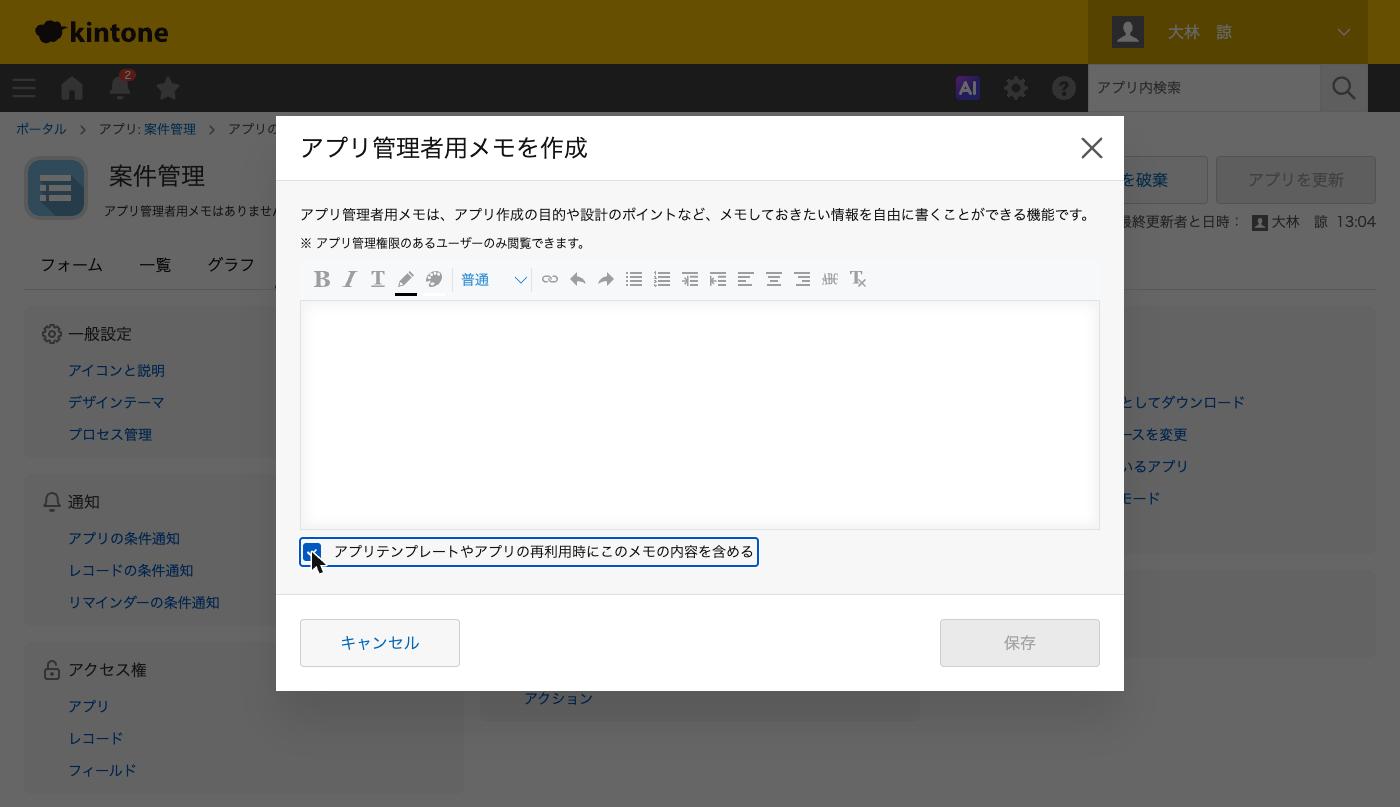Align memo text to the left
1400x807 pixels.
[x=746, y=280]
